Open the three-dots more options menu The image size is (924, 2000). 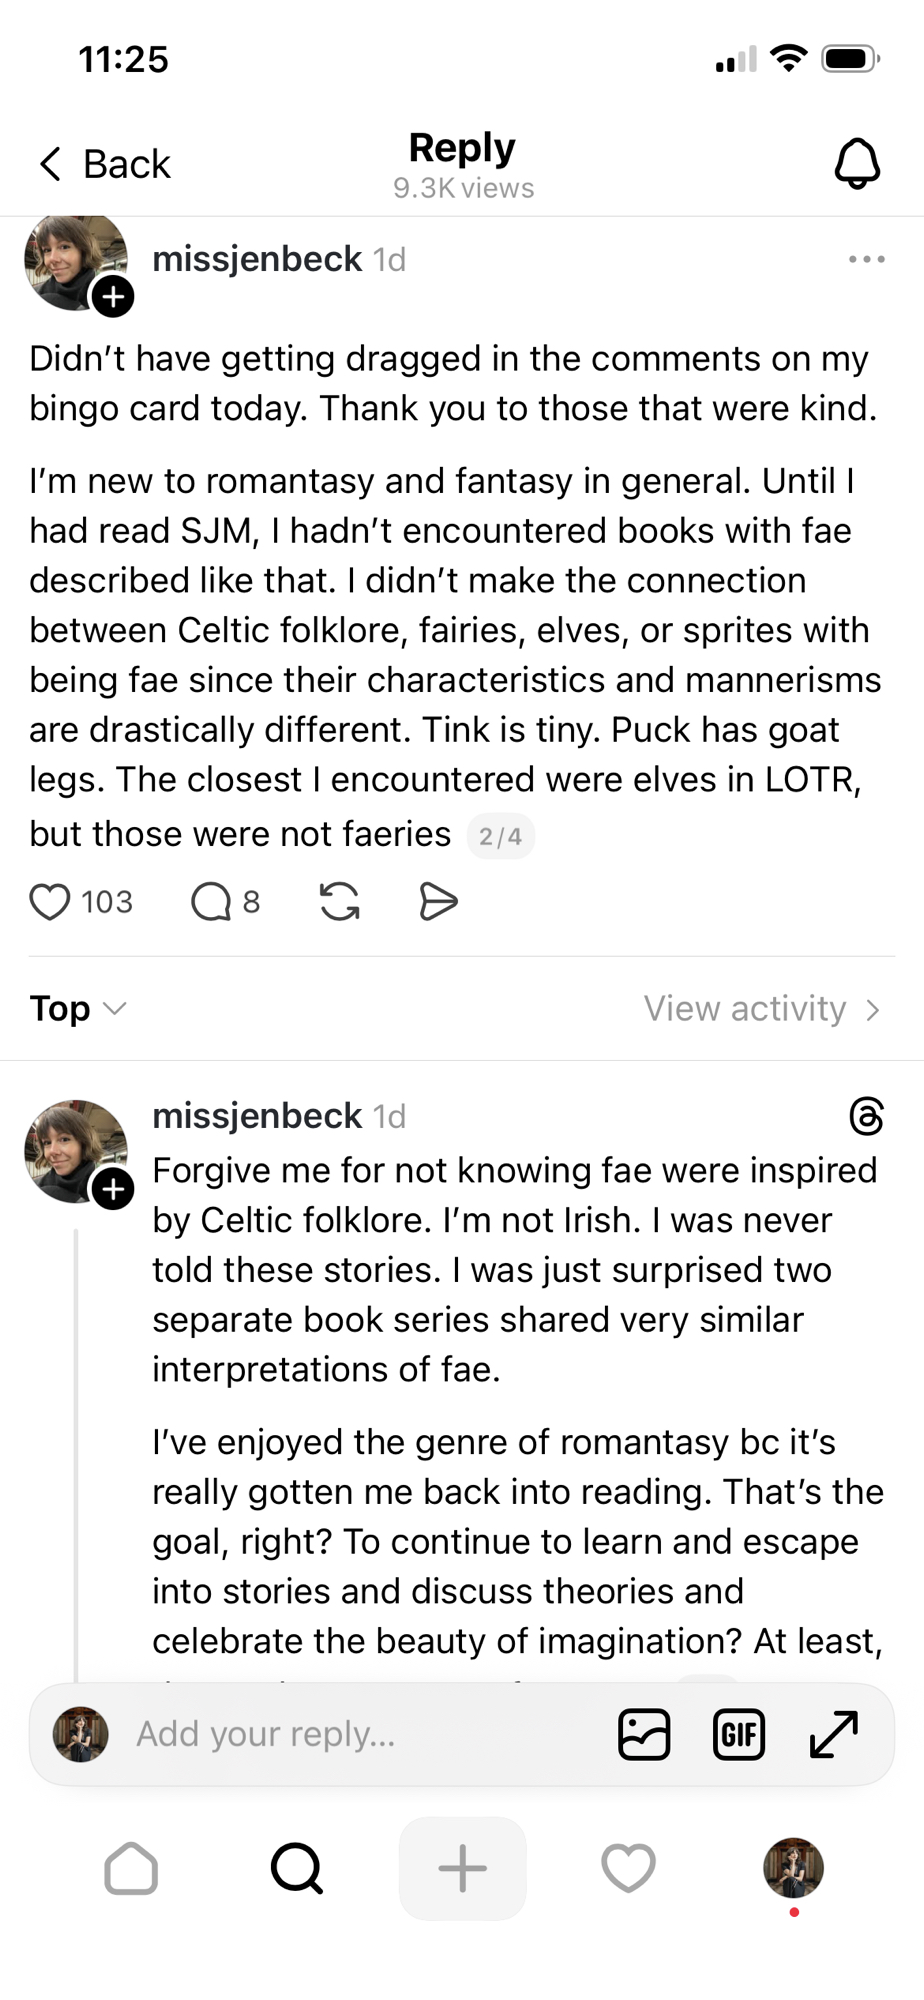(866, 259)
